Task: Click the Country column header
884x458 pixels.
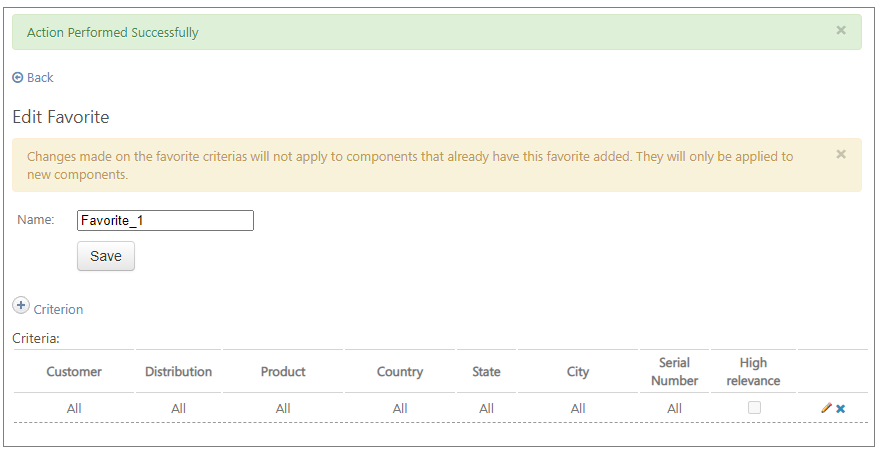Action: coord(400,372)
